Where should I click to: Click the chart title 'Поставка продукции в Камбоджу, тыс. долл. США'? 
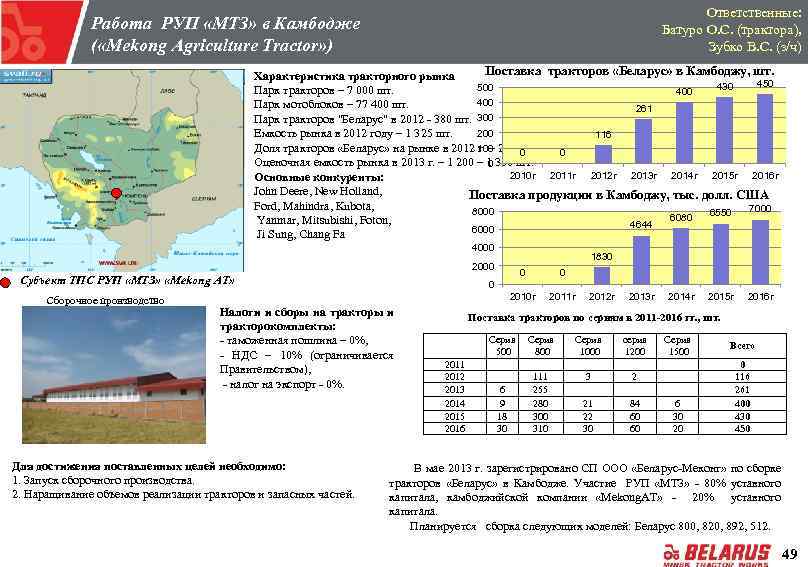coord(618,195)
